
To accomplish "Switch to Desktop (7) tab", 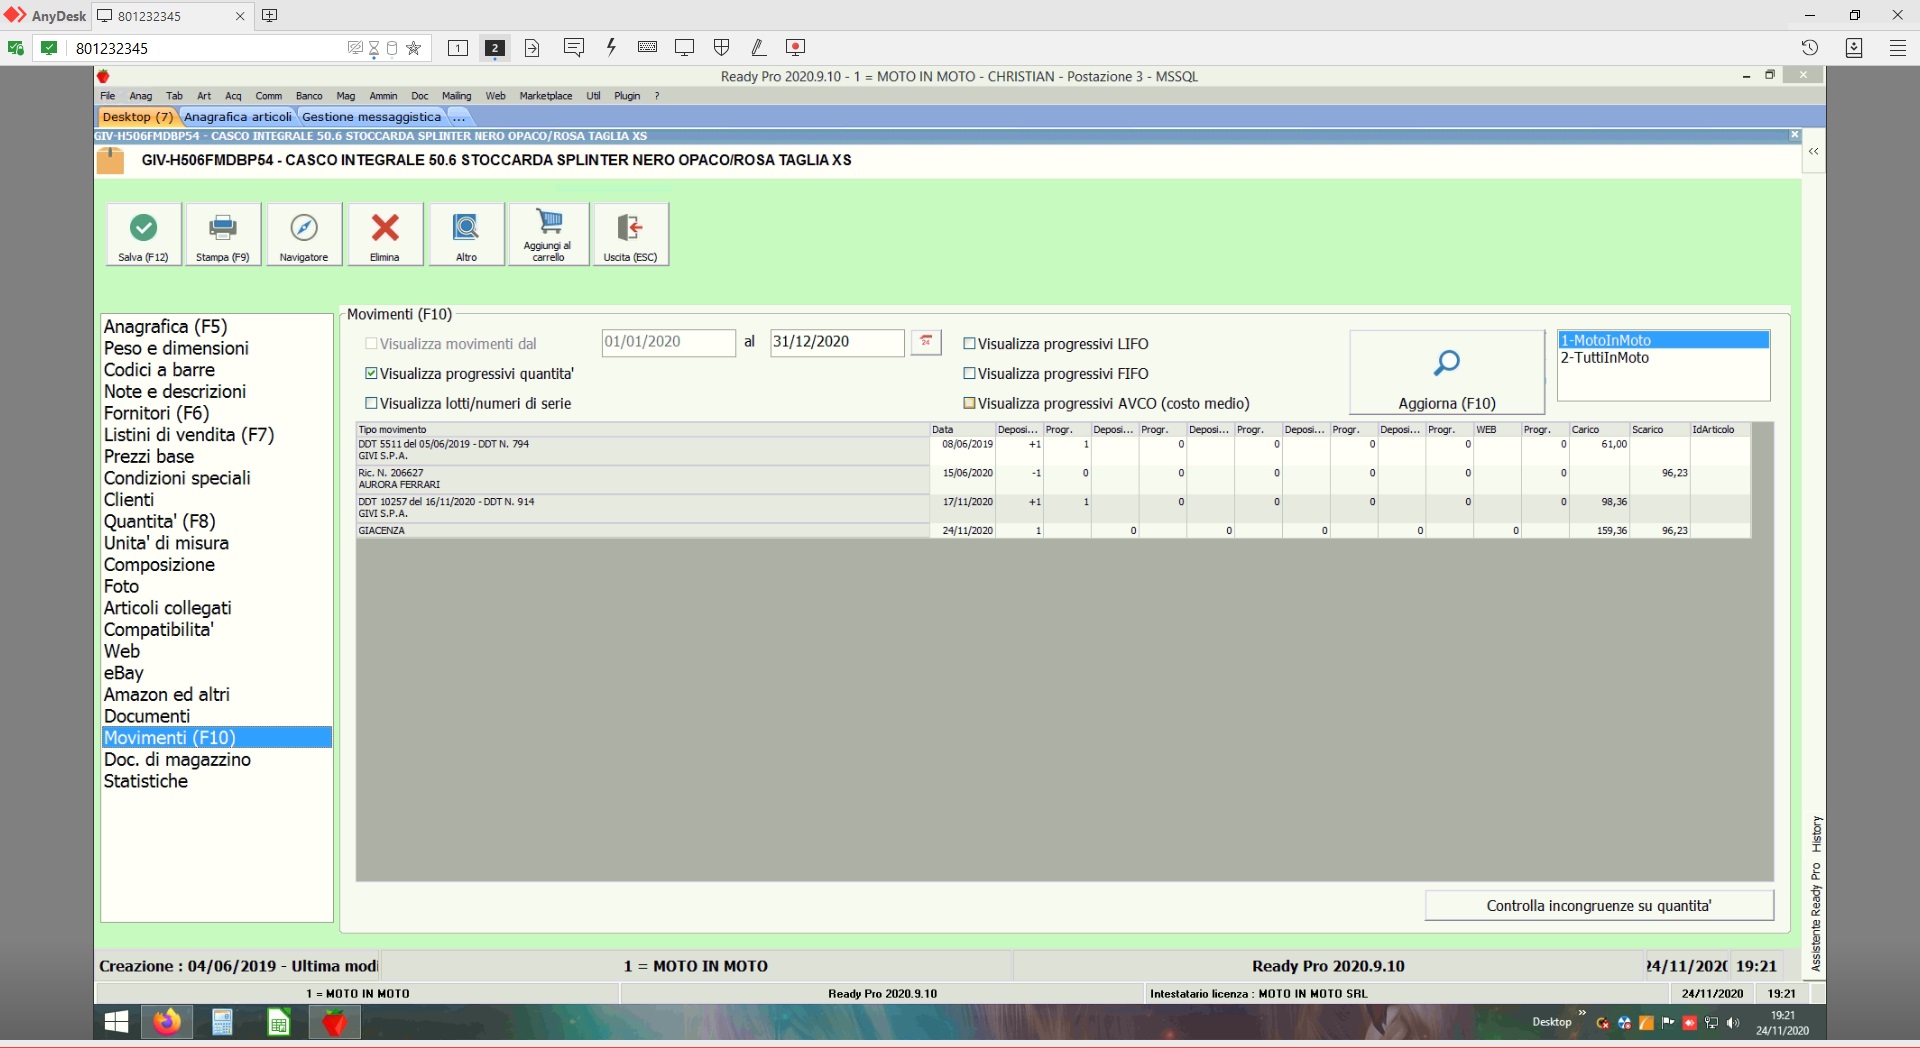I will (137, 117).
